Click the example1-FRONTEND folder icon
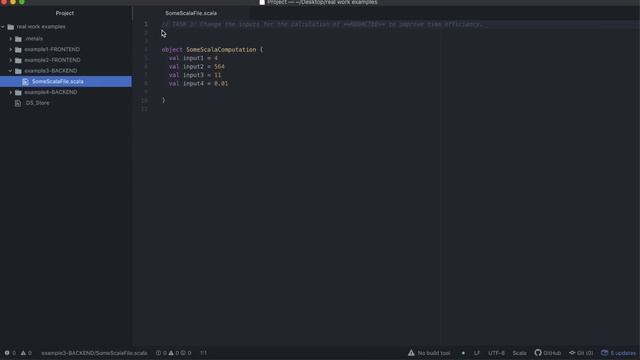This screenshot has height=360, width=640. [18, 49]
